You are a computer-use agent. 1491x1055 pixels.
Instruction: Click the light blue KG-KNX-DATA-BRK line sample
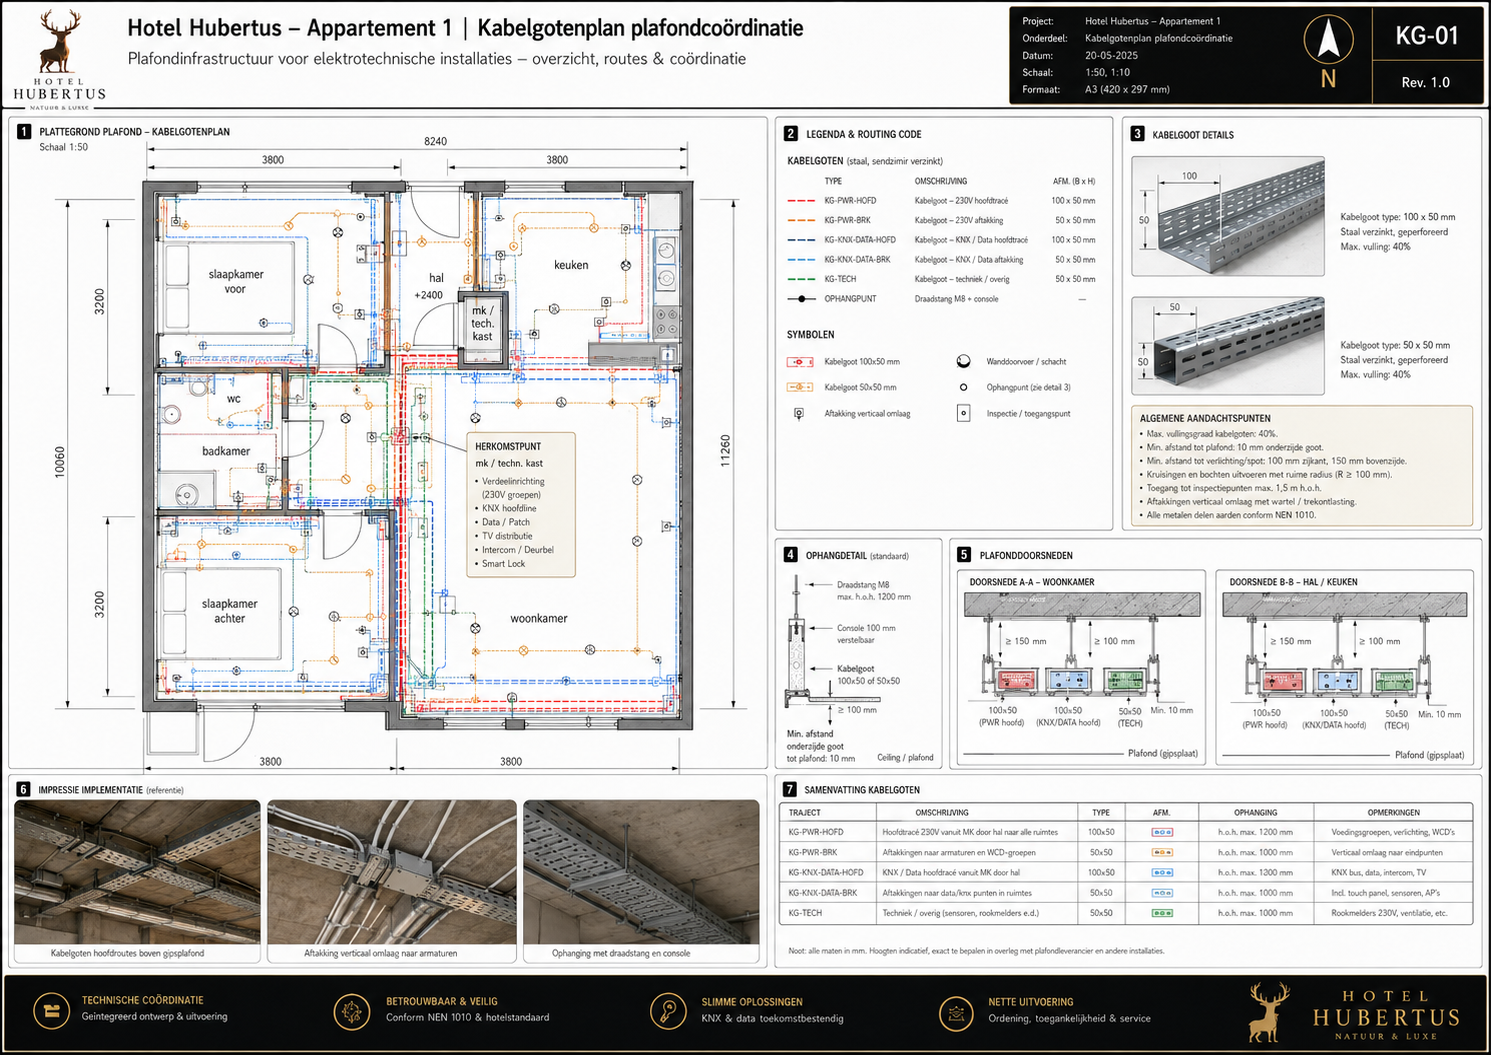tap(801, 259)
